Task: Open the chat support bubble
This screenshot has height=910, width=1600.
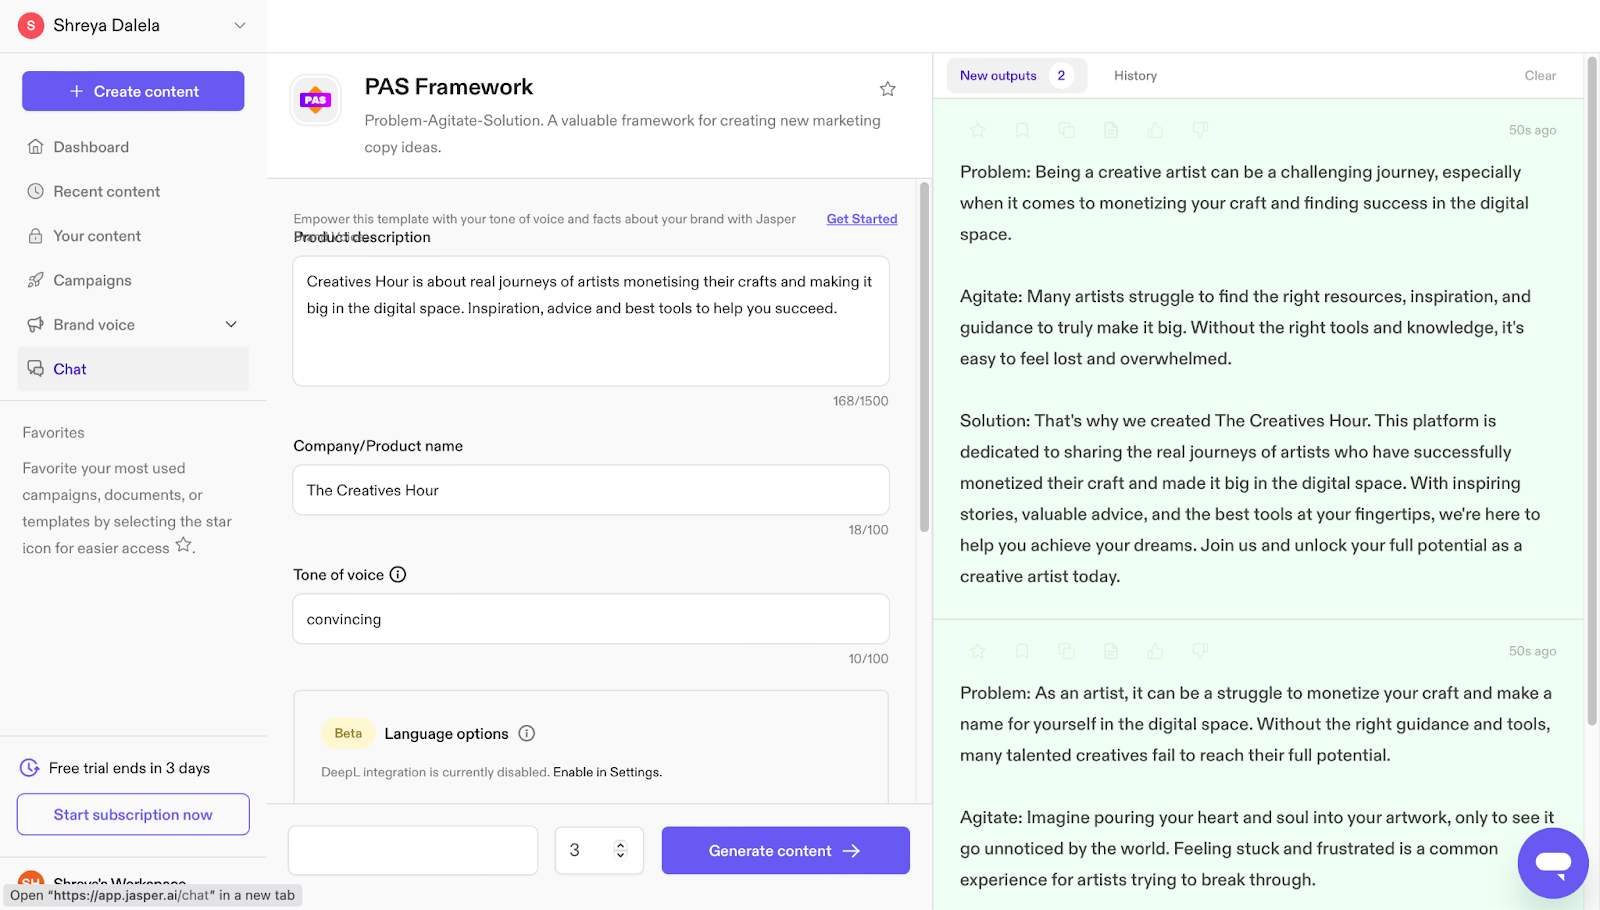Action: pos(1553,863)
